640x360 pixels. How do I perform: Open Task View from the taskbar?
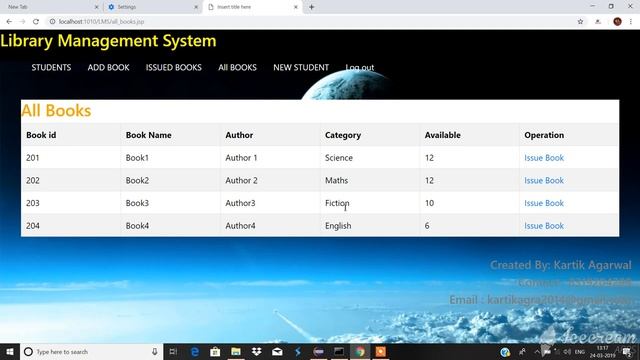pyautogui.click(x=173, y=352)
